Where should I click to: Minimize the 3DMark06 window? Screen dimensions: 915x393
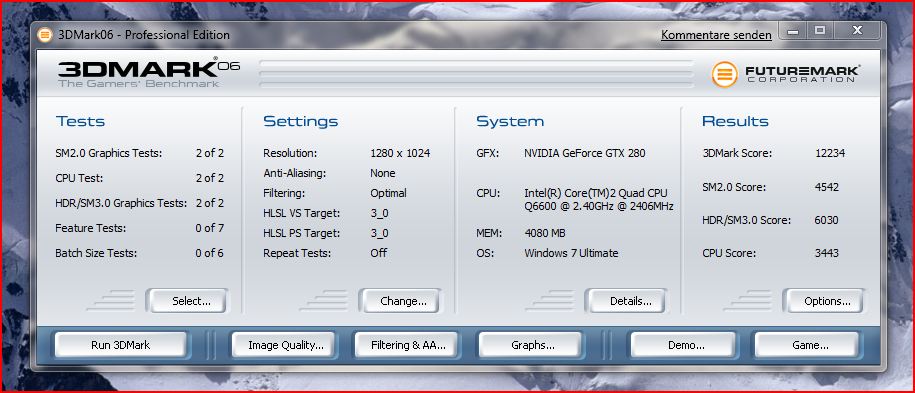click(x=792, y=32)
